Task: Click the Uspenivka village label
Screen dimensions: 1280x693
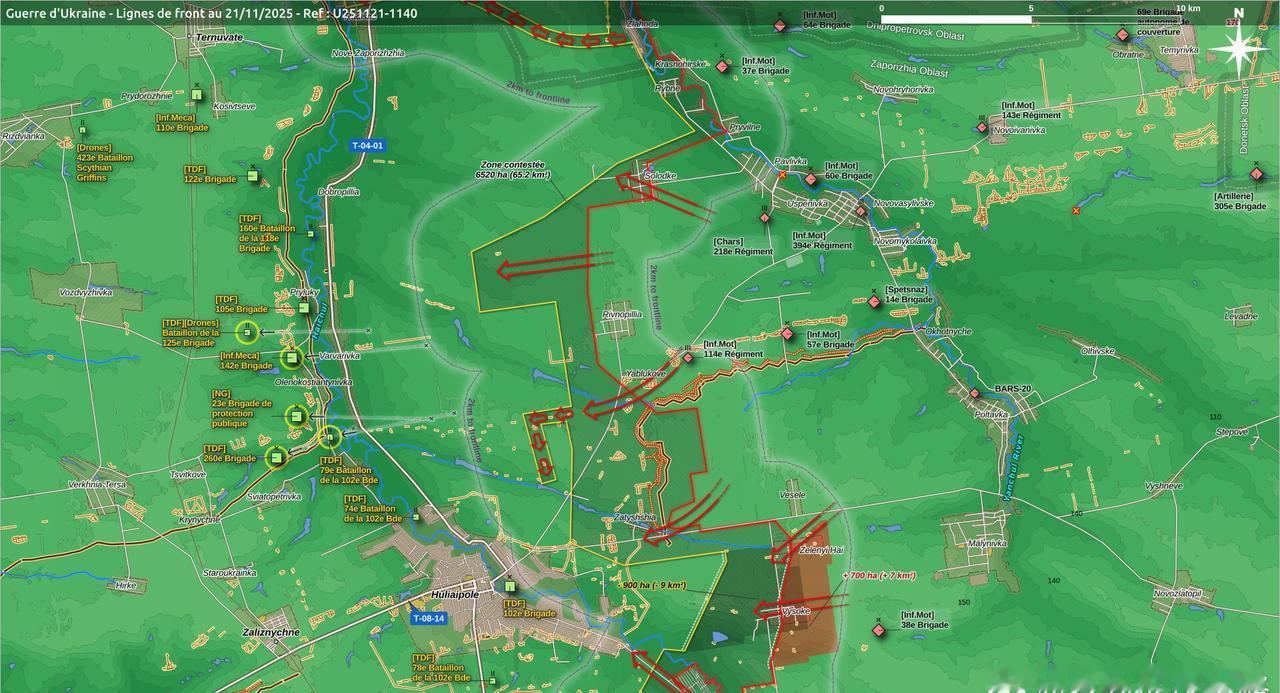Action: coord(808,203)
